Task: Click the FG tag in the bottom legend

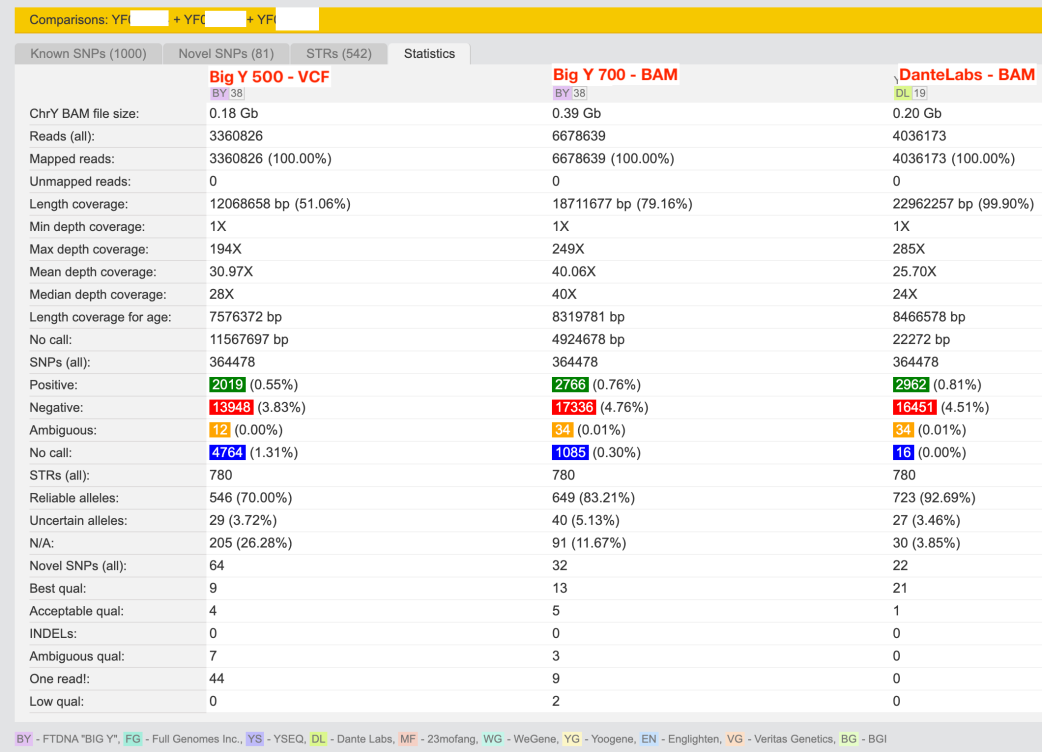Action: pos(133,739)
